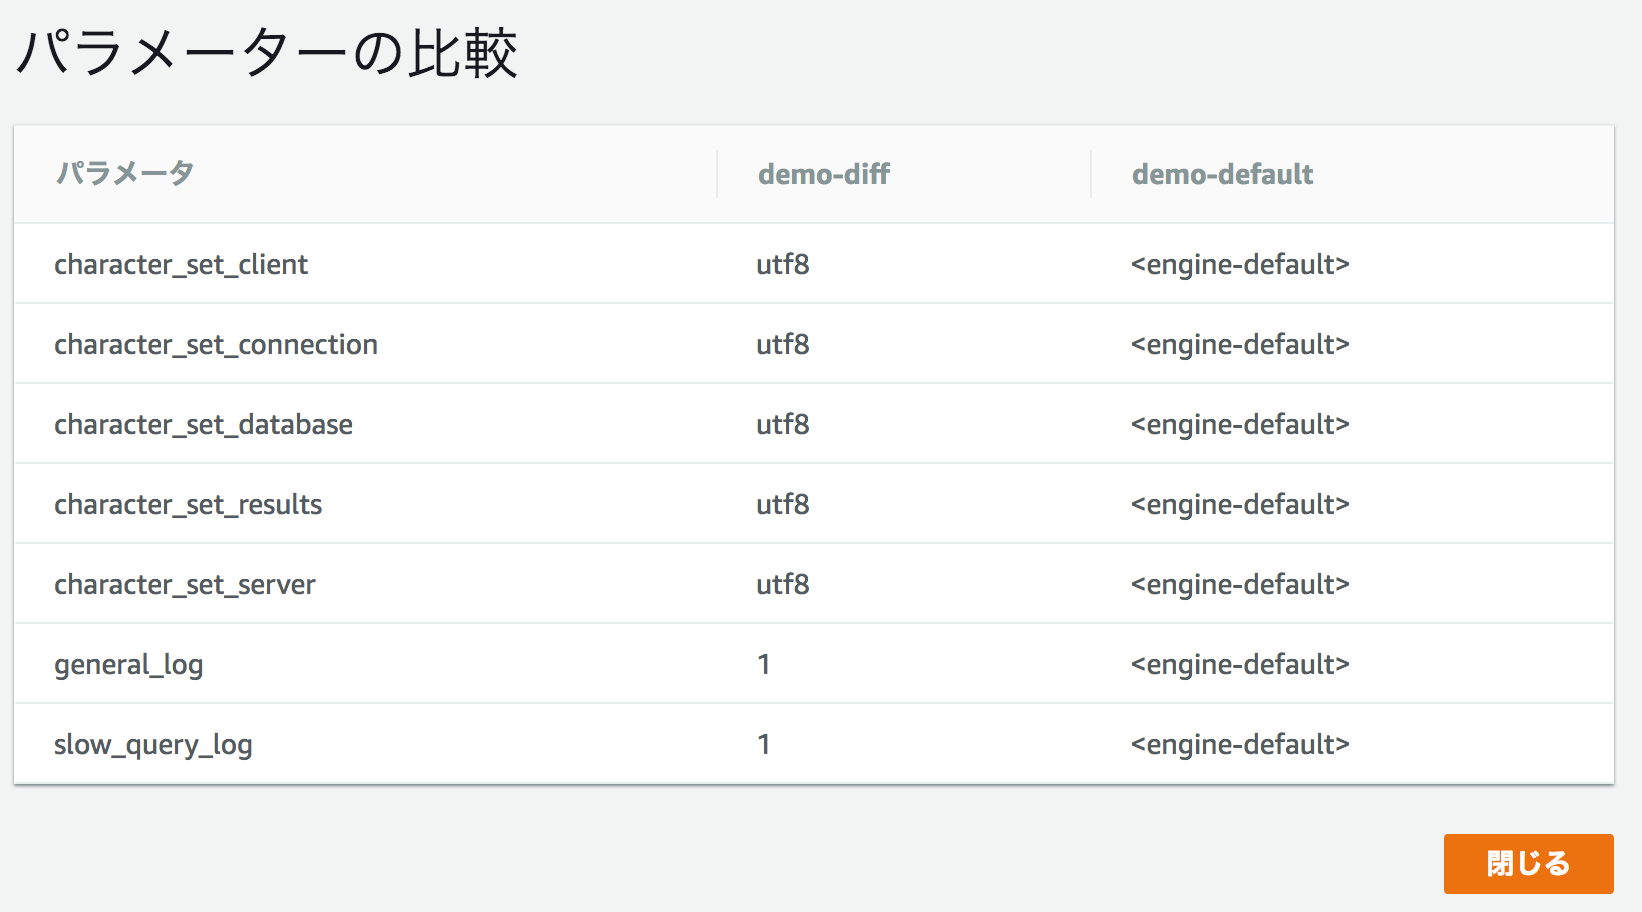Click the パラメーターの比較 dialog title

pyautogui.click(x=267, y=53)
